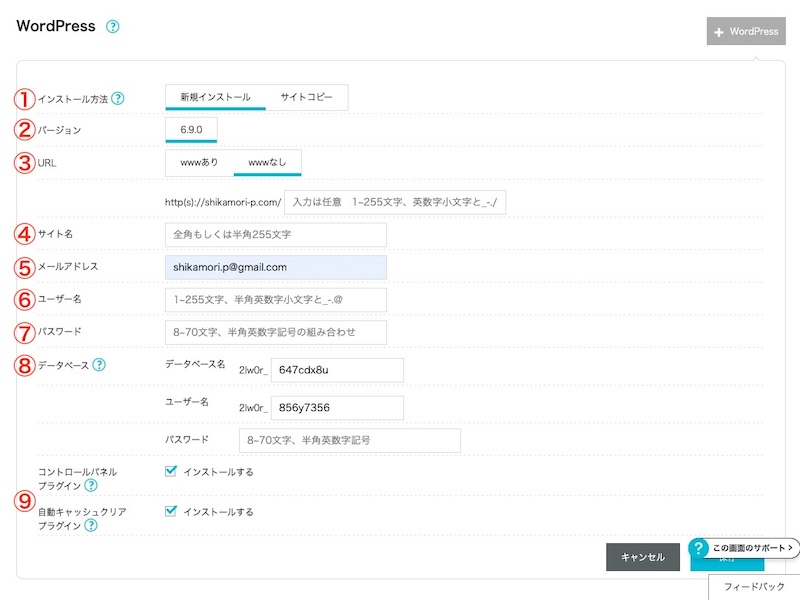Open the WordPress page title help icon

tap(113, 26)
